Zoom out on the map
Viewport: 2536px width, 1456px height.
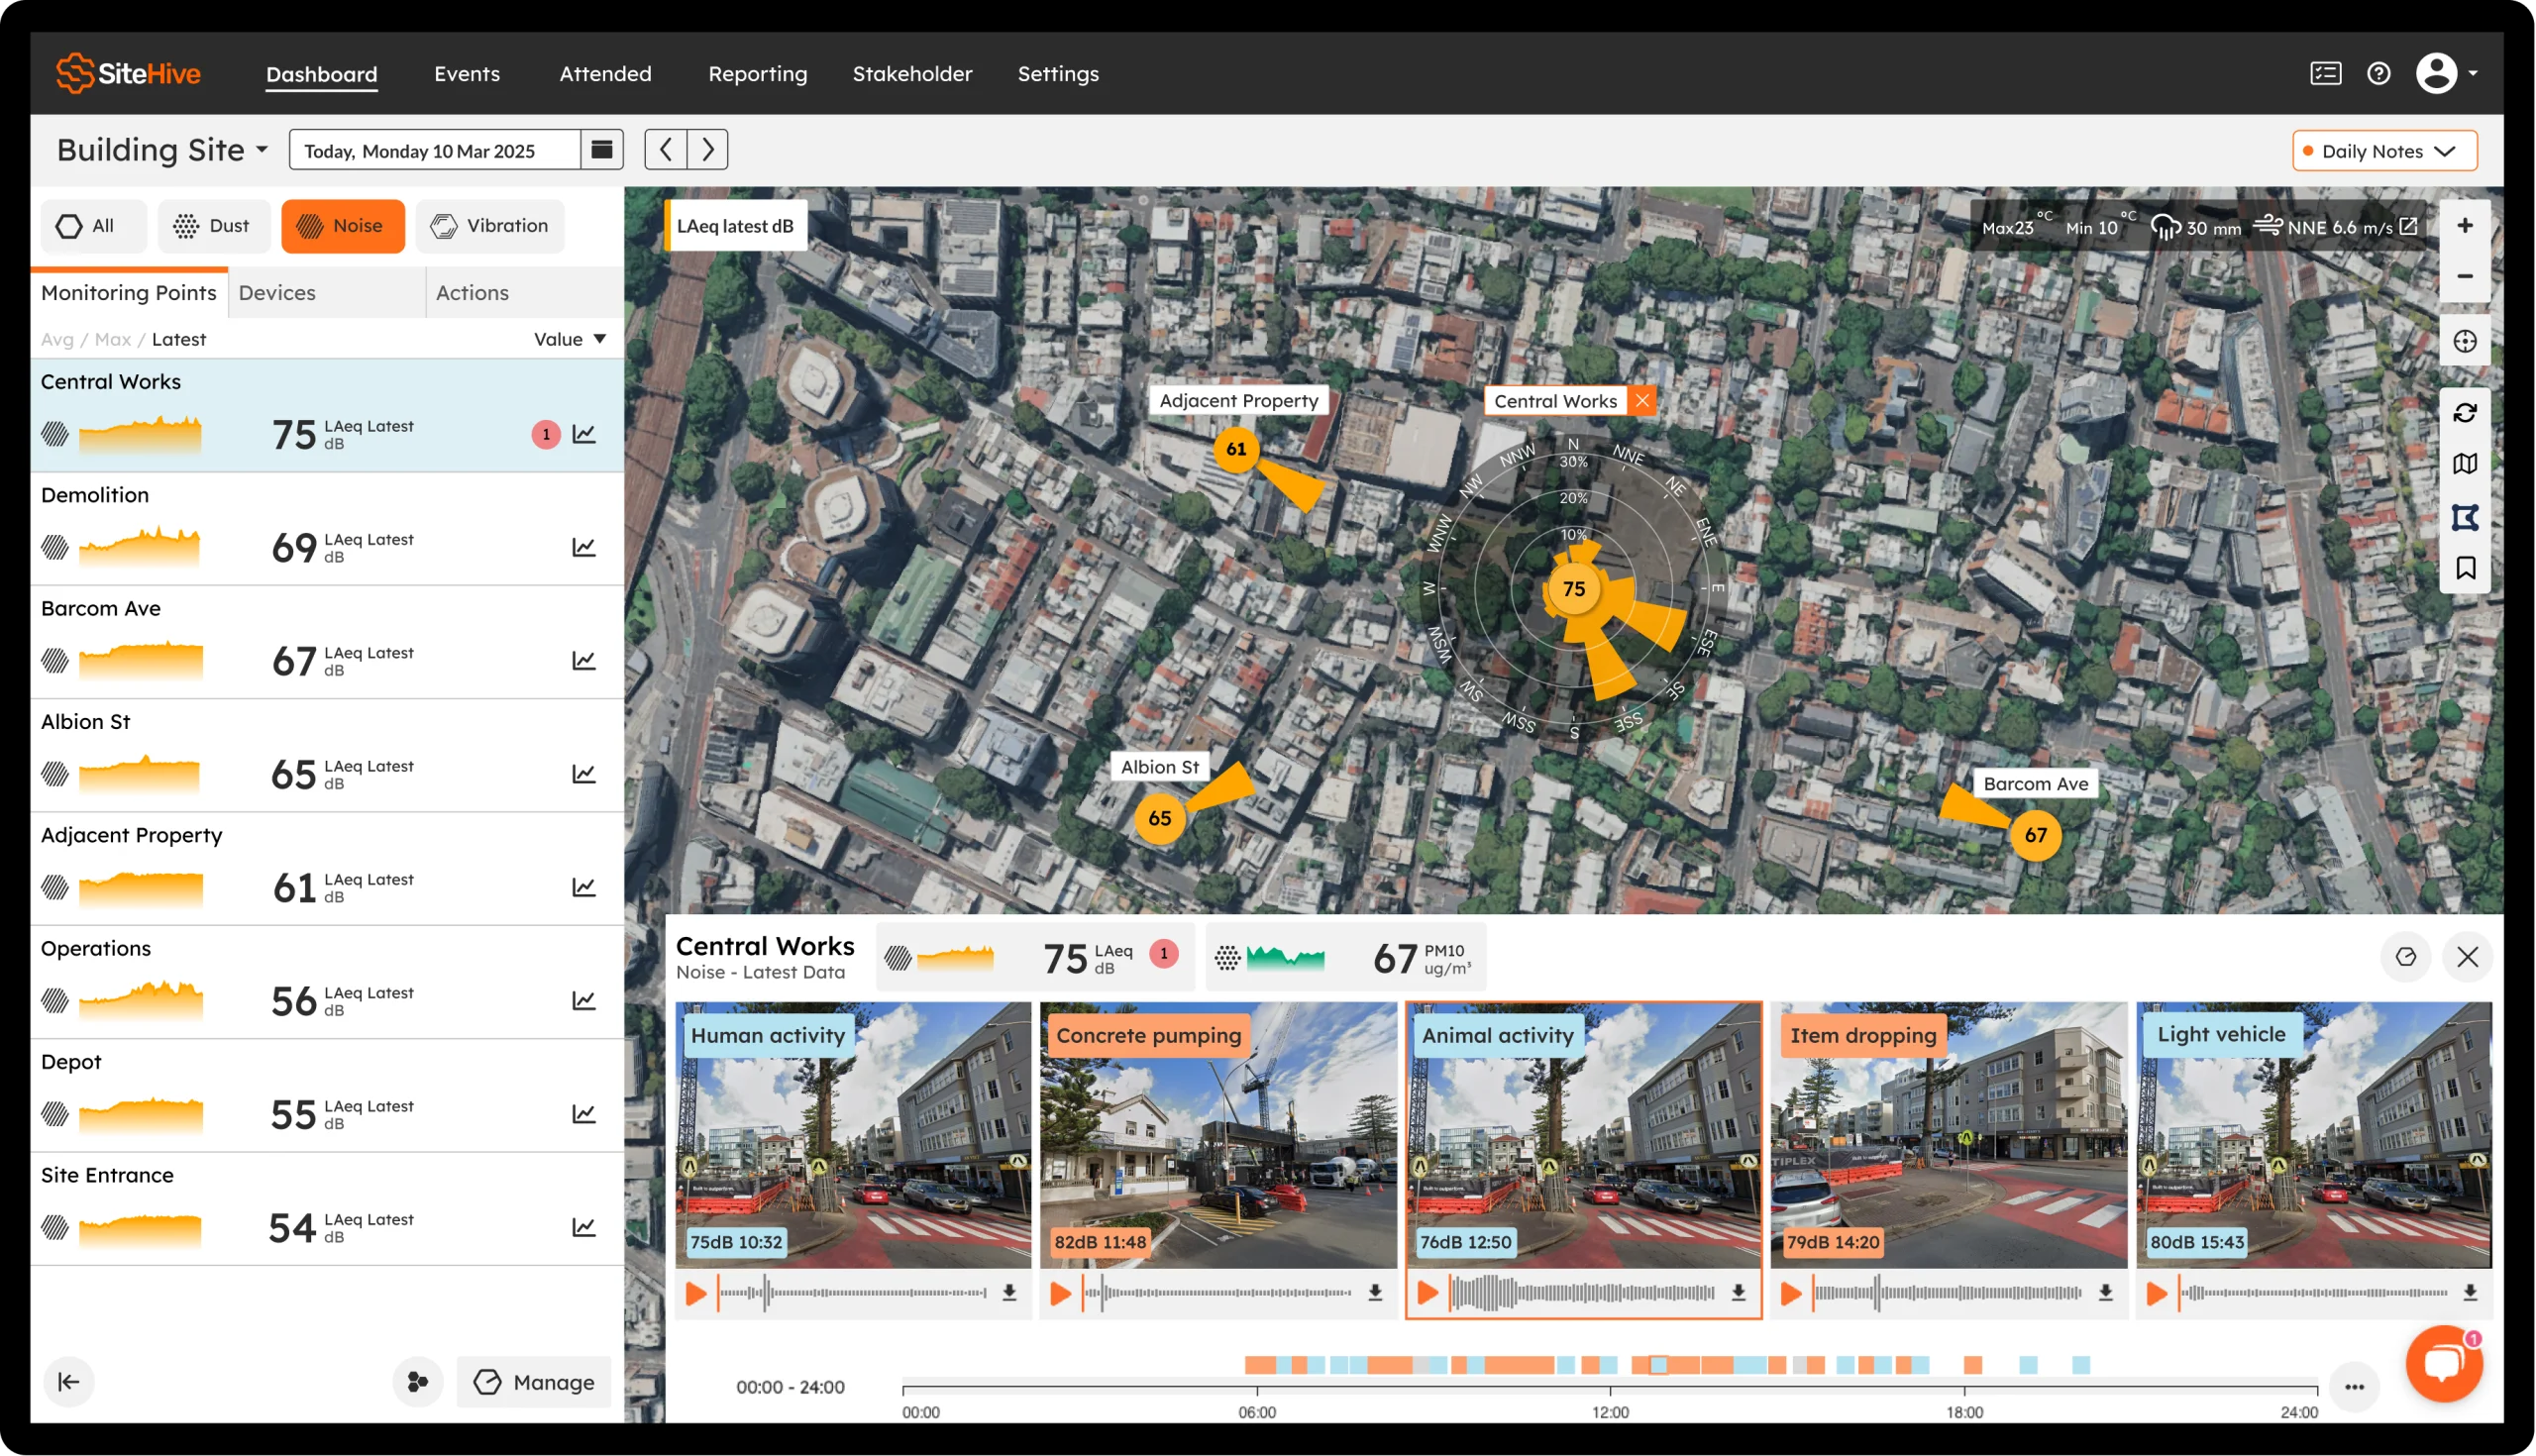[x=2464, y=276]
